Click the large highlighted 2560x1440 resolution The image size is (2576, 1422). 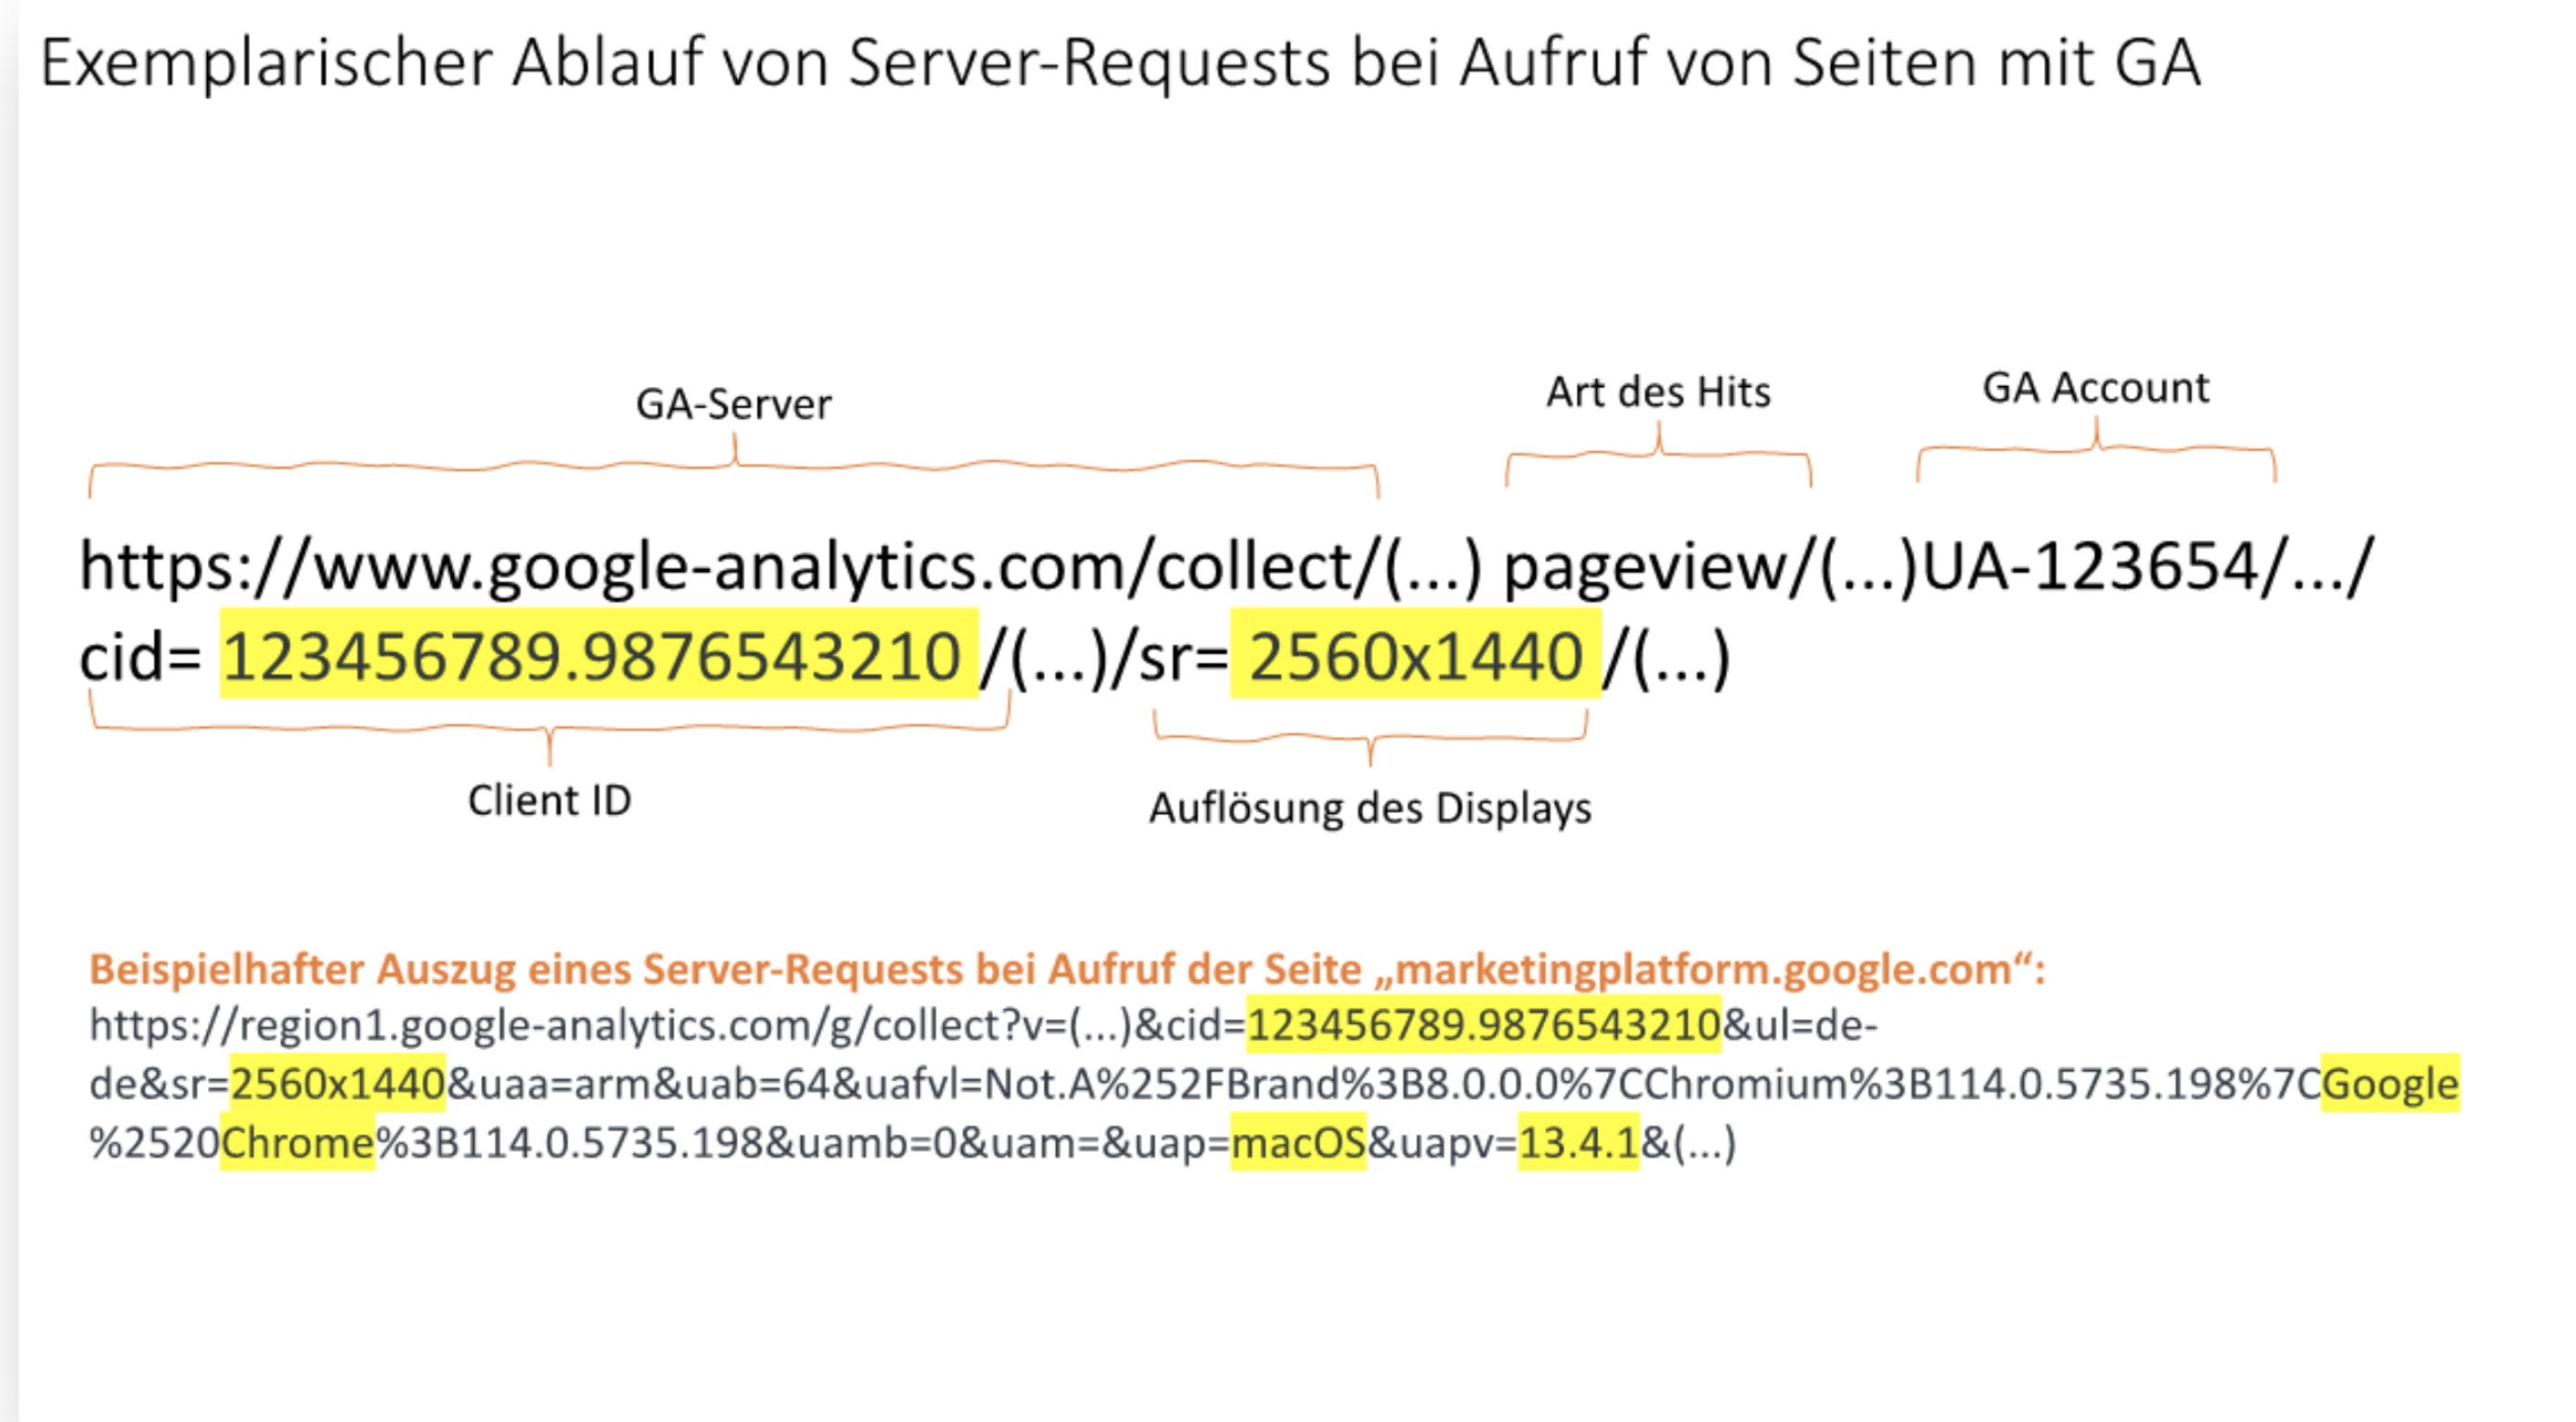1415,657
